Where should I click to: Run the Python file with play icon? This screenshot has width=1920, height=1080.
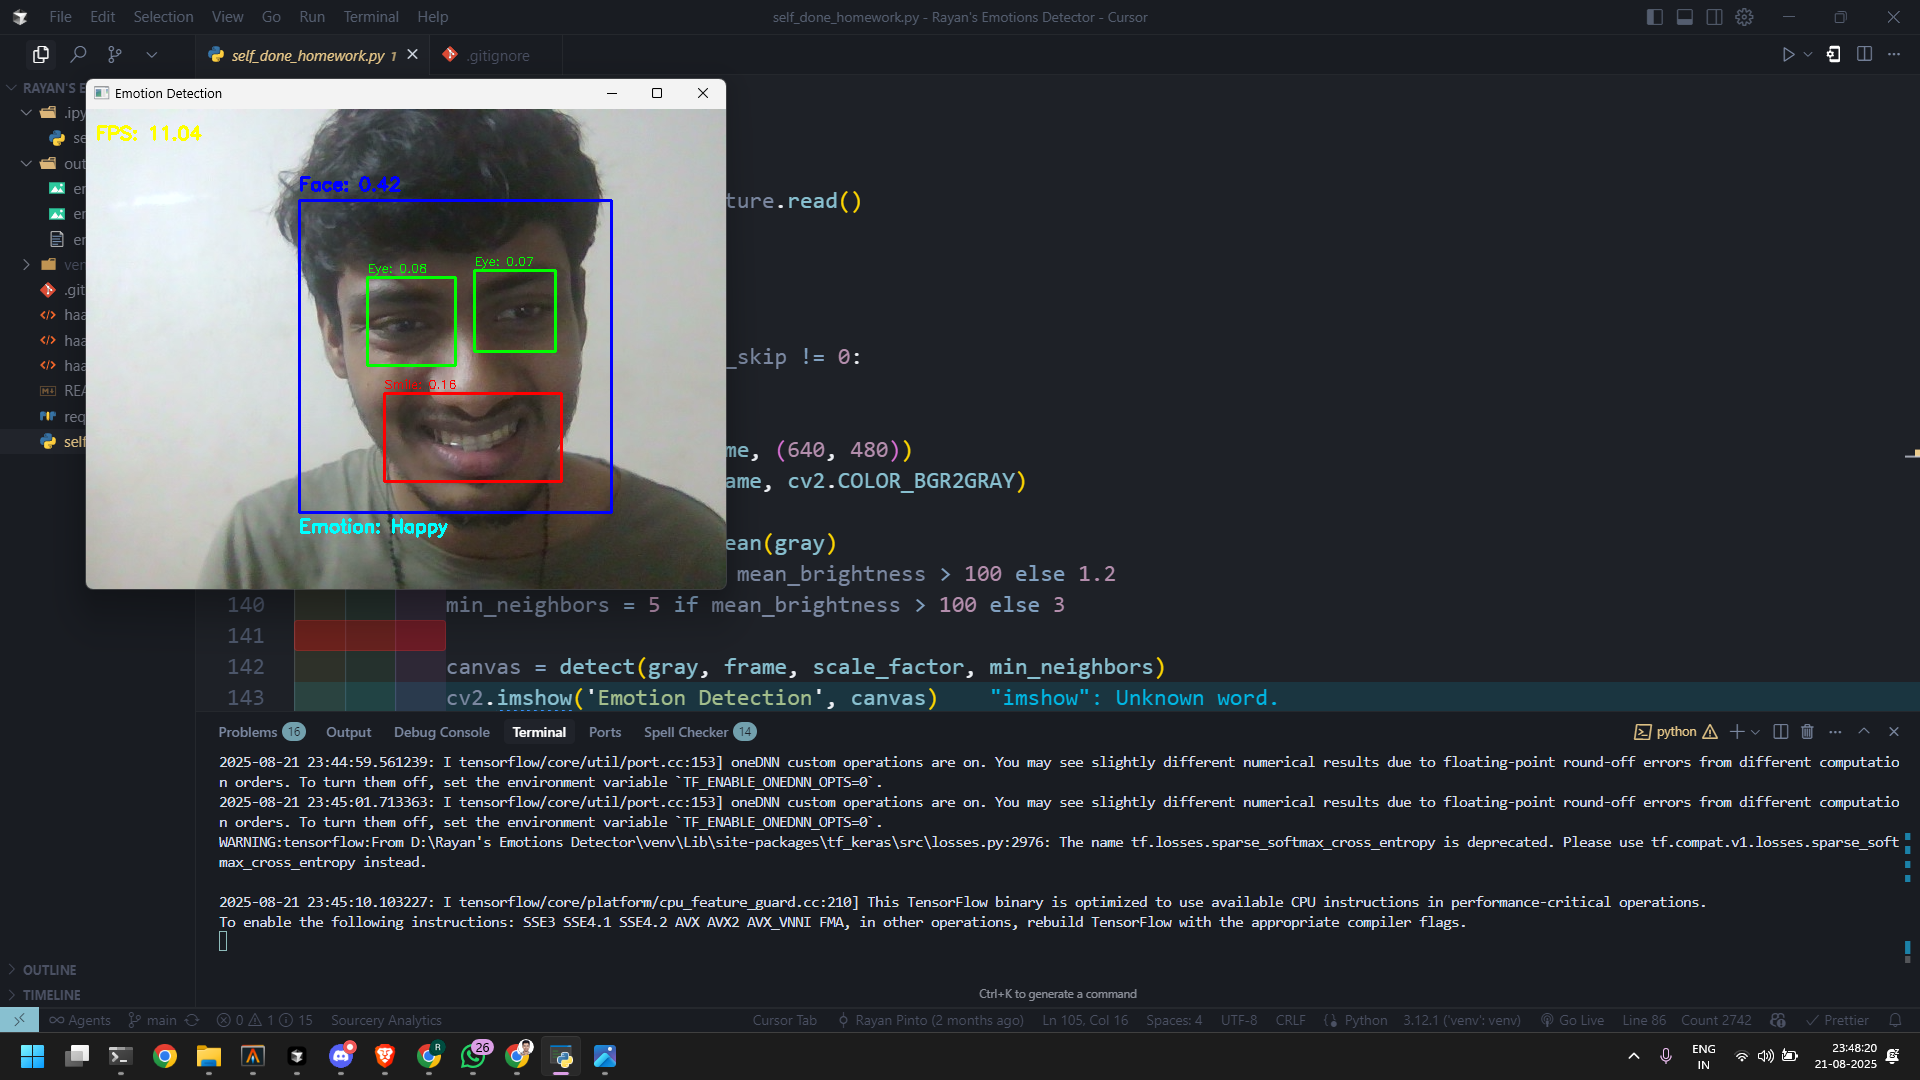(x=1788, y=55)
